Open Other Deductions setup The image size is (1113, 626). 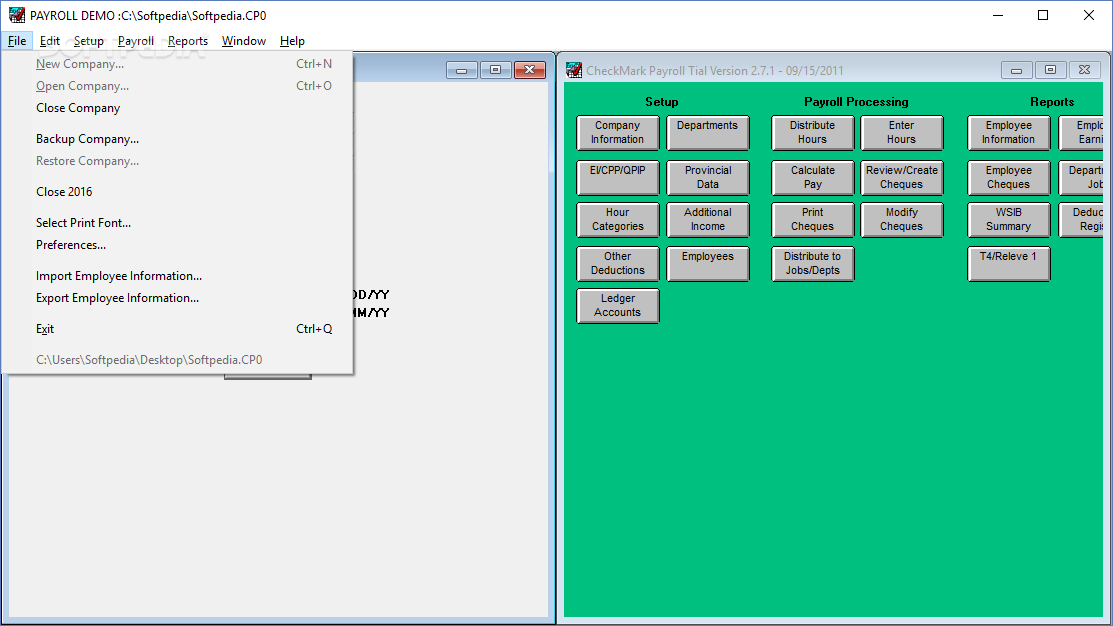click(618, 263)
